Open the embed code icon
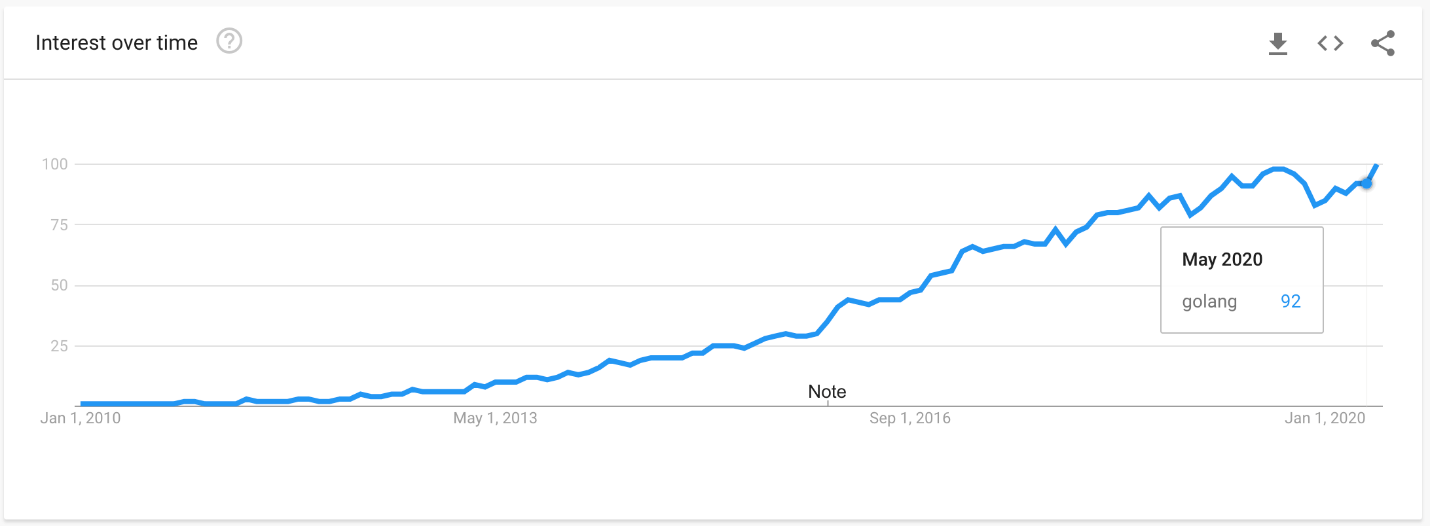This screenshot has width=1430, height=526. click(1329, 43)
